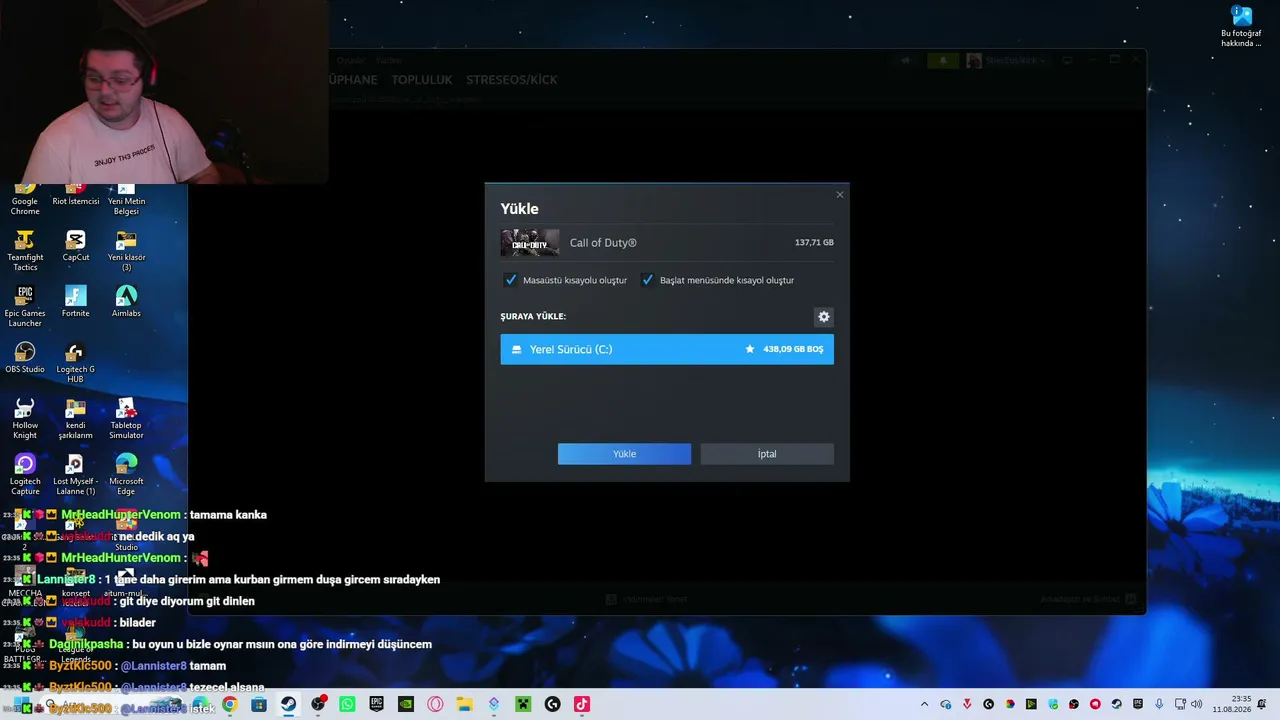The width and height of the screenshot is (1280, 720).
Task: Click Steam icon in system tray
Action: point(1117,705)
